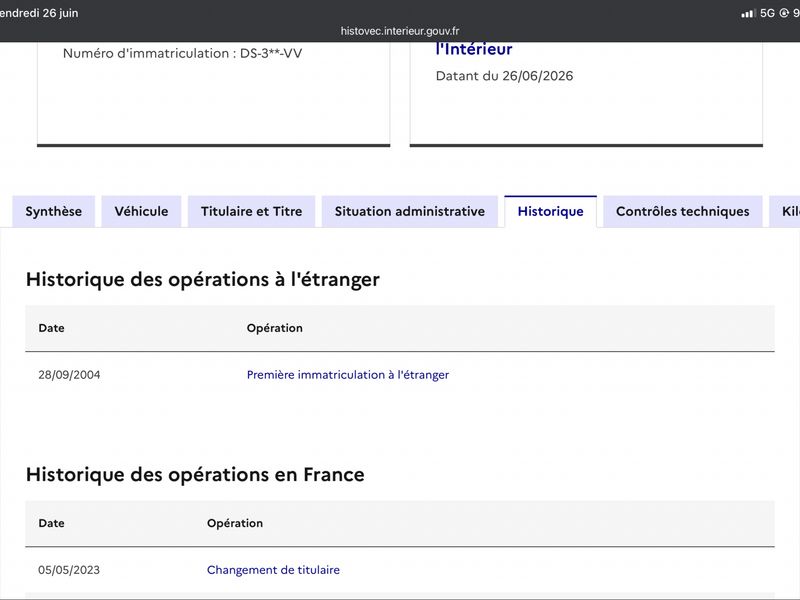
Task: Click Opération header in the étranger table
Action: (x=275, y=328)
